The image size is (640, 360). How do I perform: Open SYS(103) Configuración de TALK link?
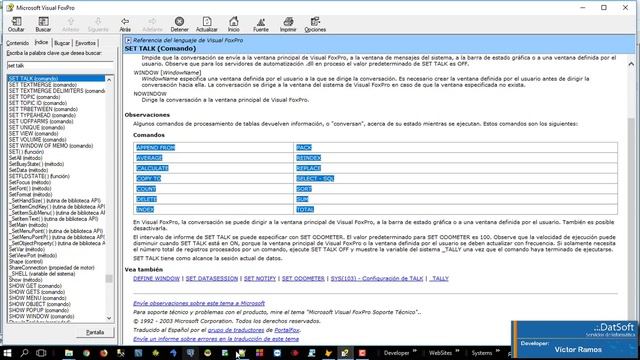coord(377,278)
